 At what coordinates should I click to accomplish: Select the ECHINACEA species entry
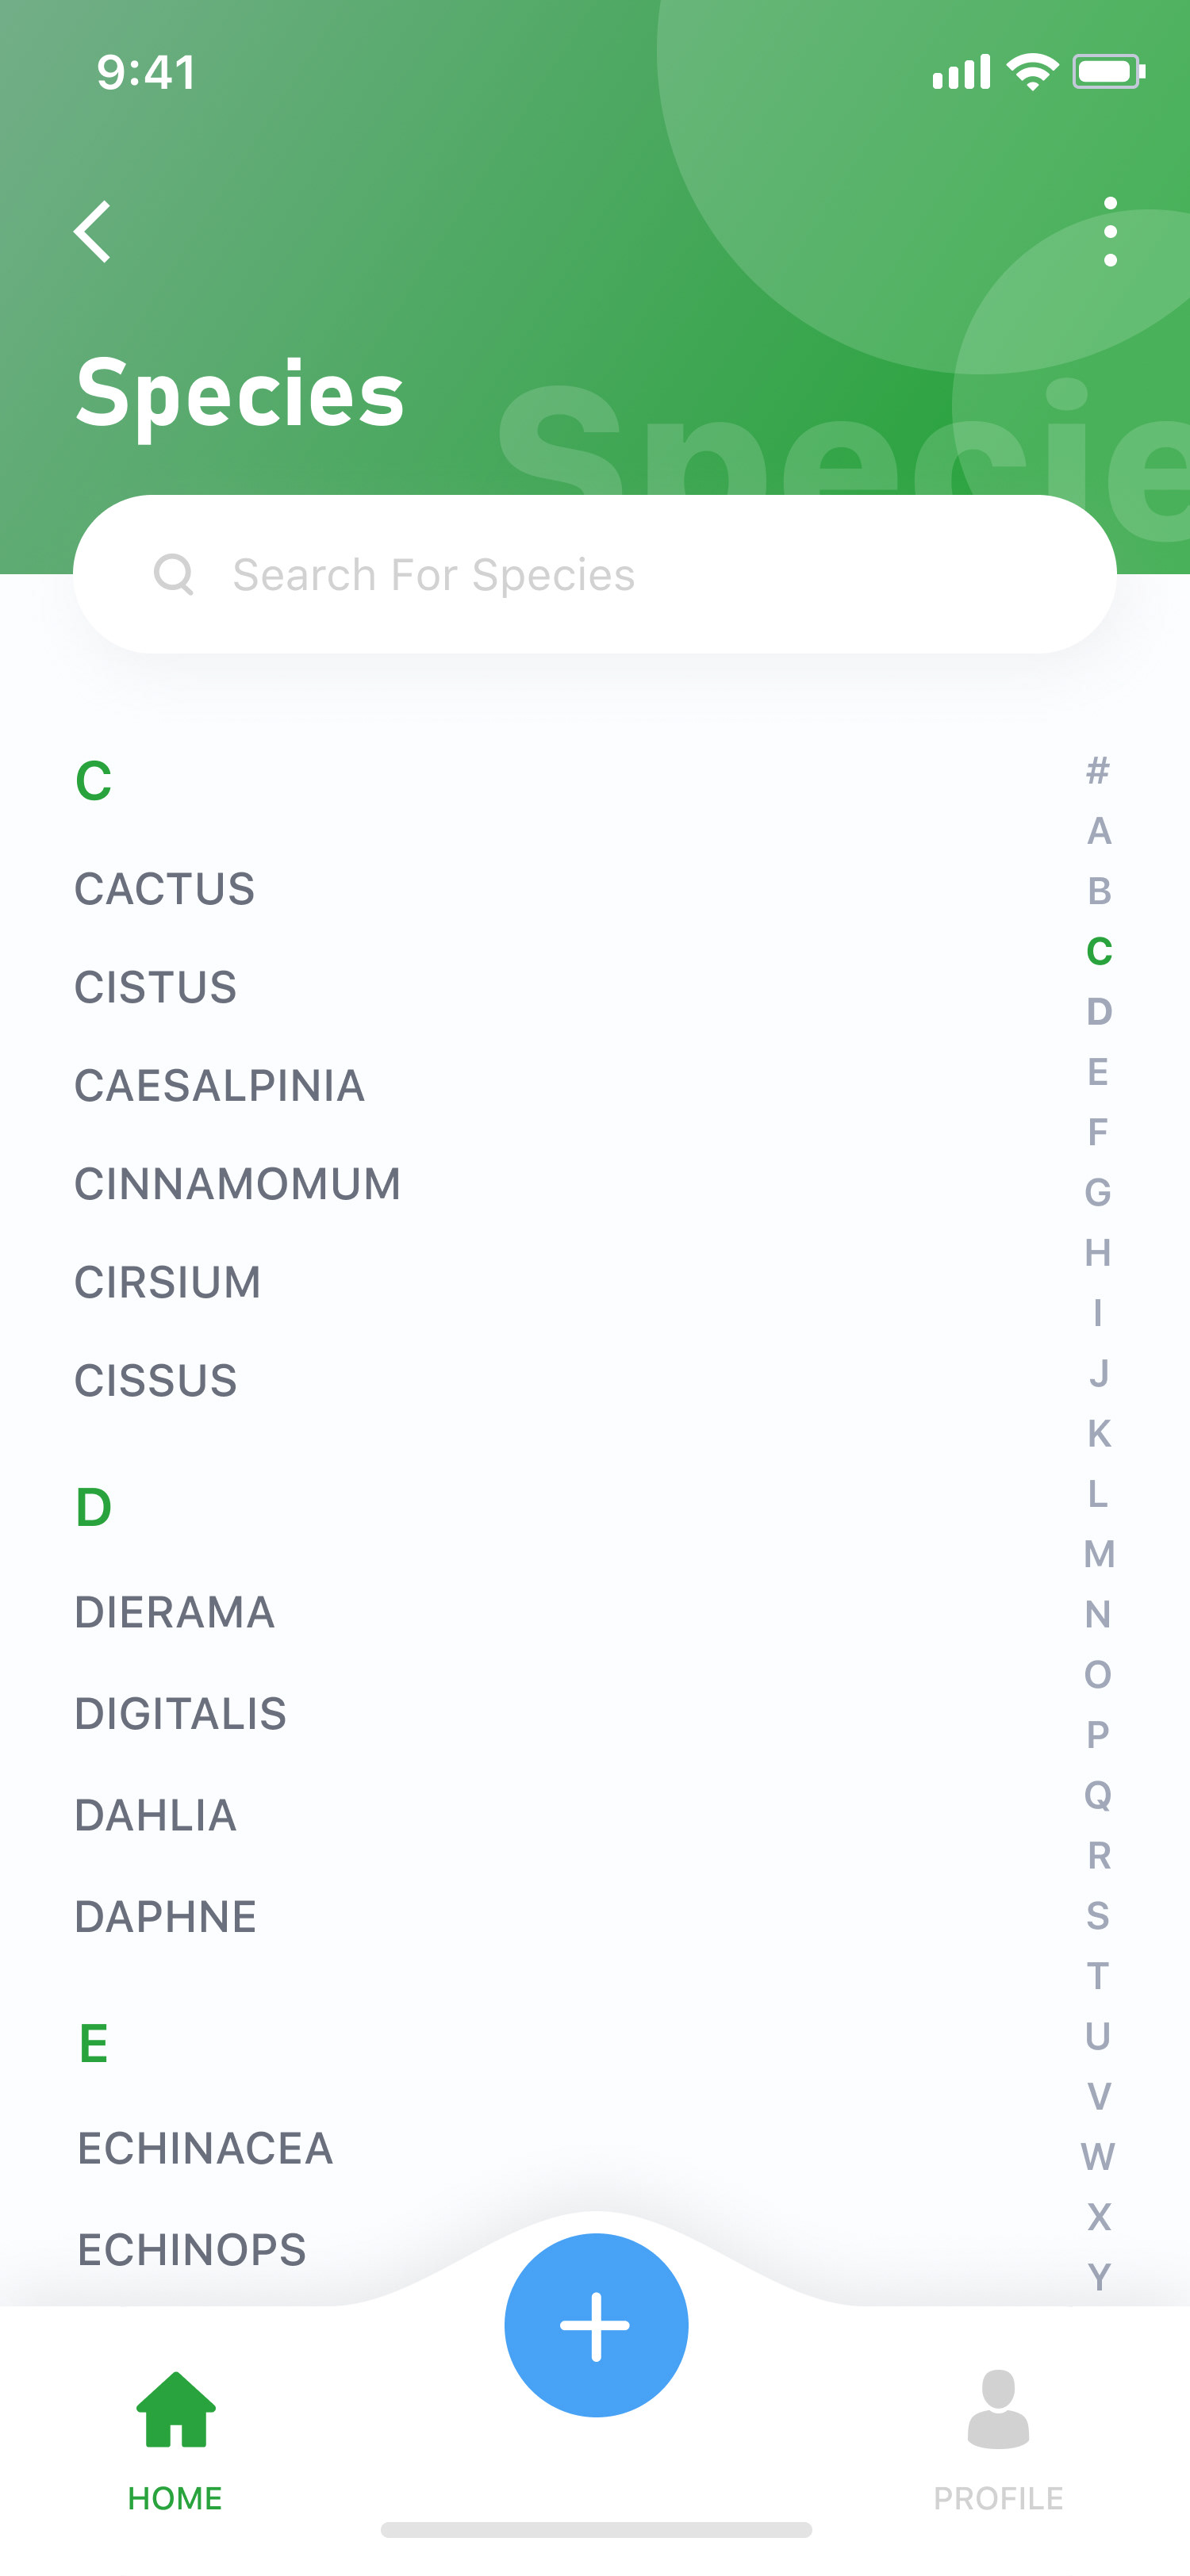click(x=206, y=2148)
